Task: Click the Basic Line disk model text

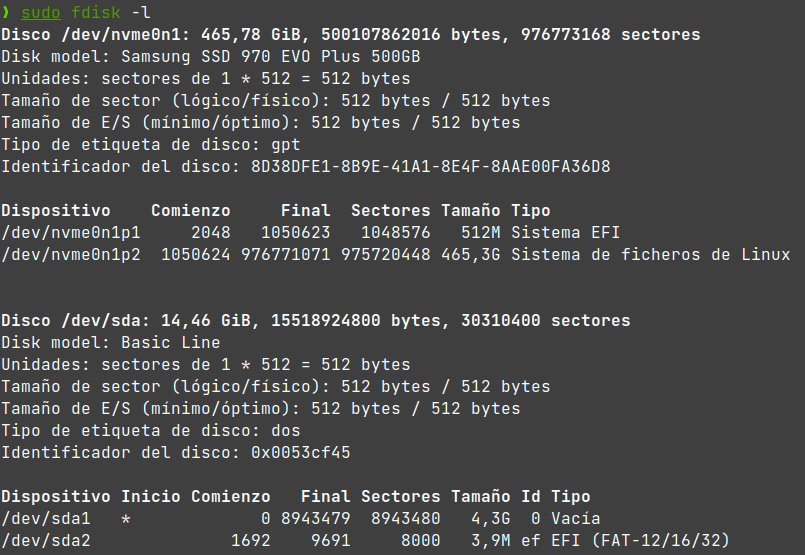Action: click(x=185, y=343)
